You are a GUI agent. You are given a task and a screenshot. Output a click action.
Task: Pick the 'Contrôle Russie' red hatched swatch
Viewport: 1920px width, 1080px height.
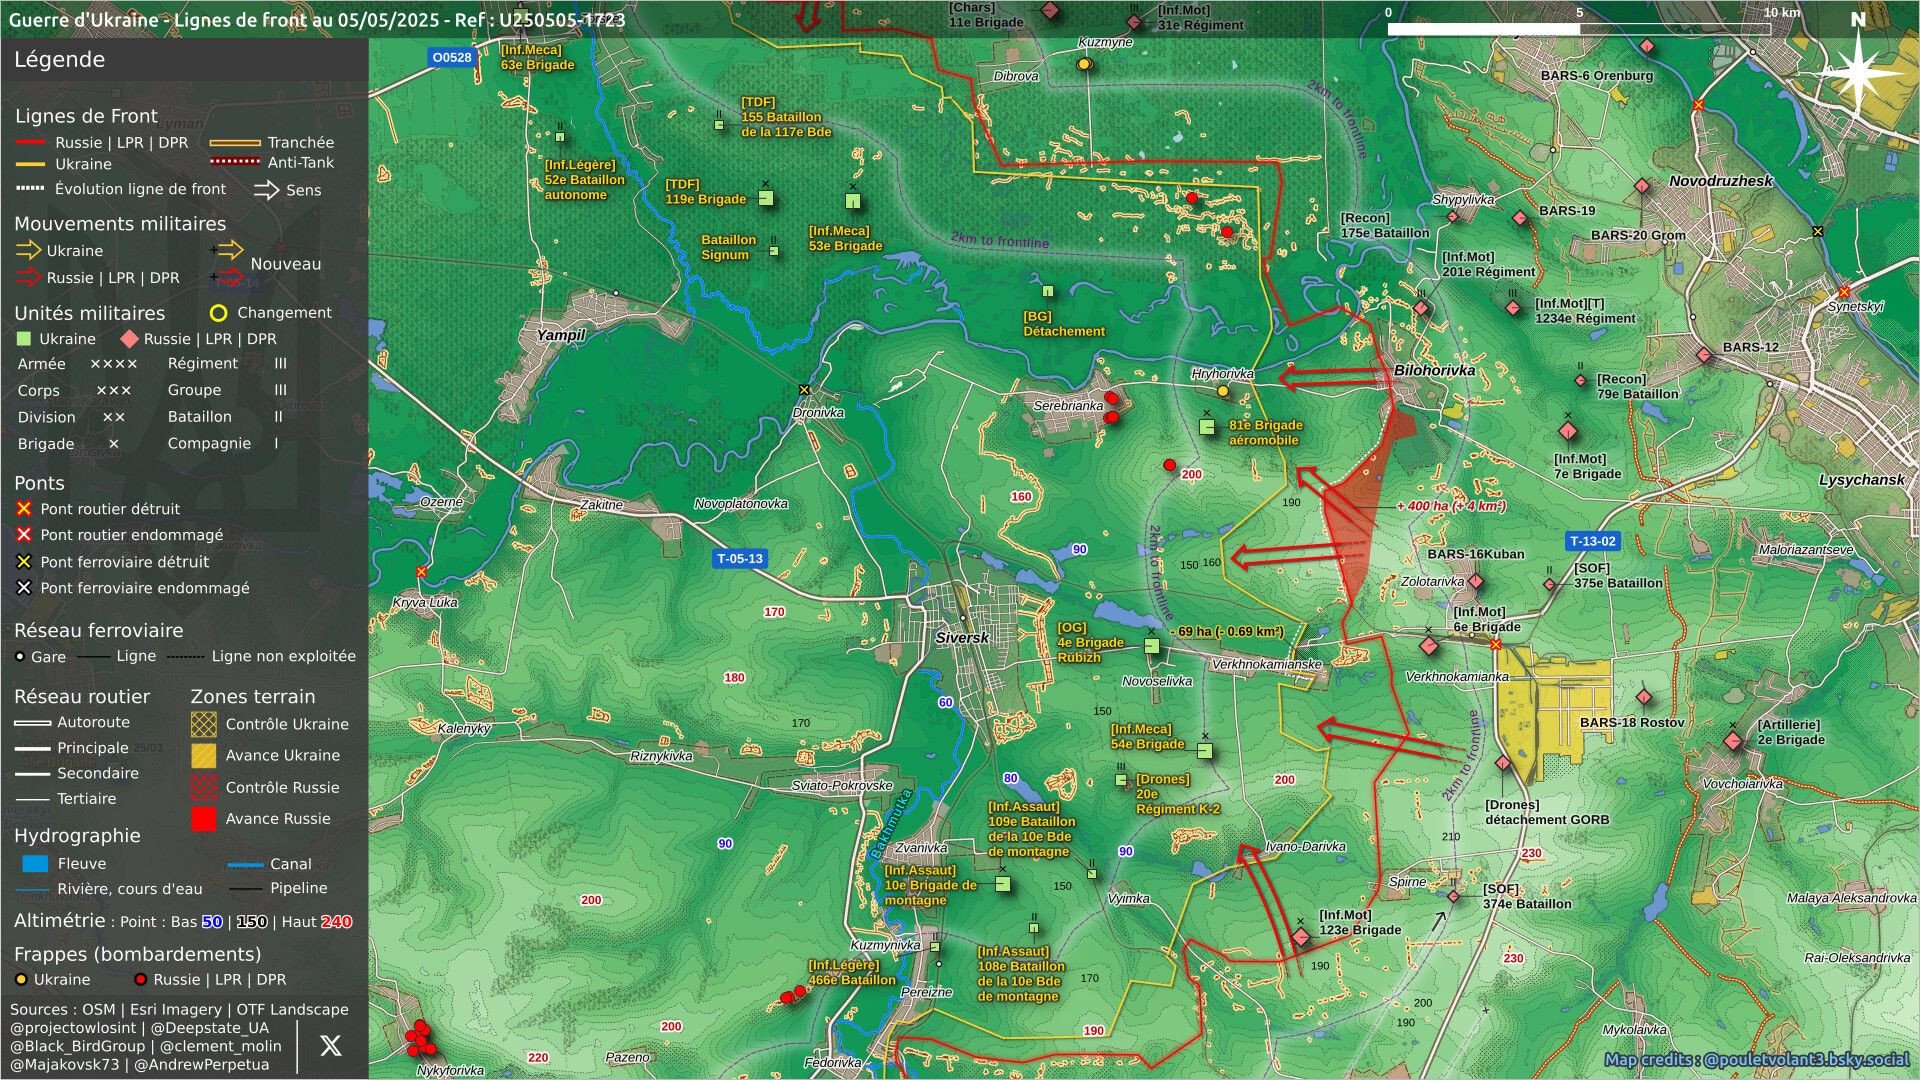[x=203, y=787]
